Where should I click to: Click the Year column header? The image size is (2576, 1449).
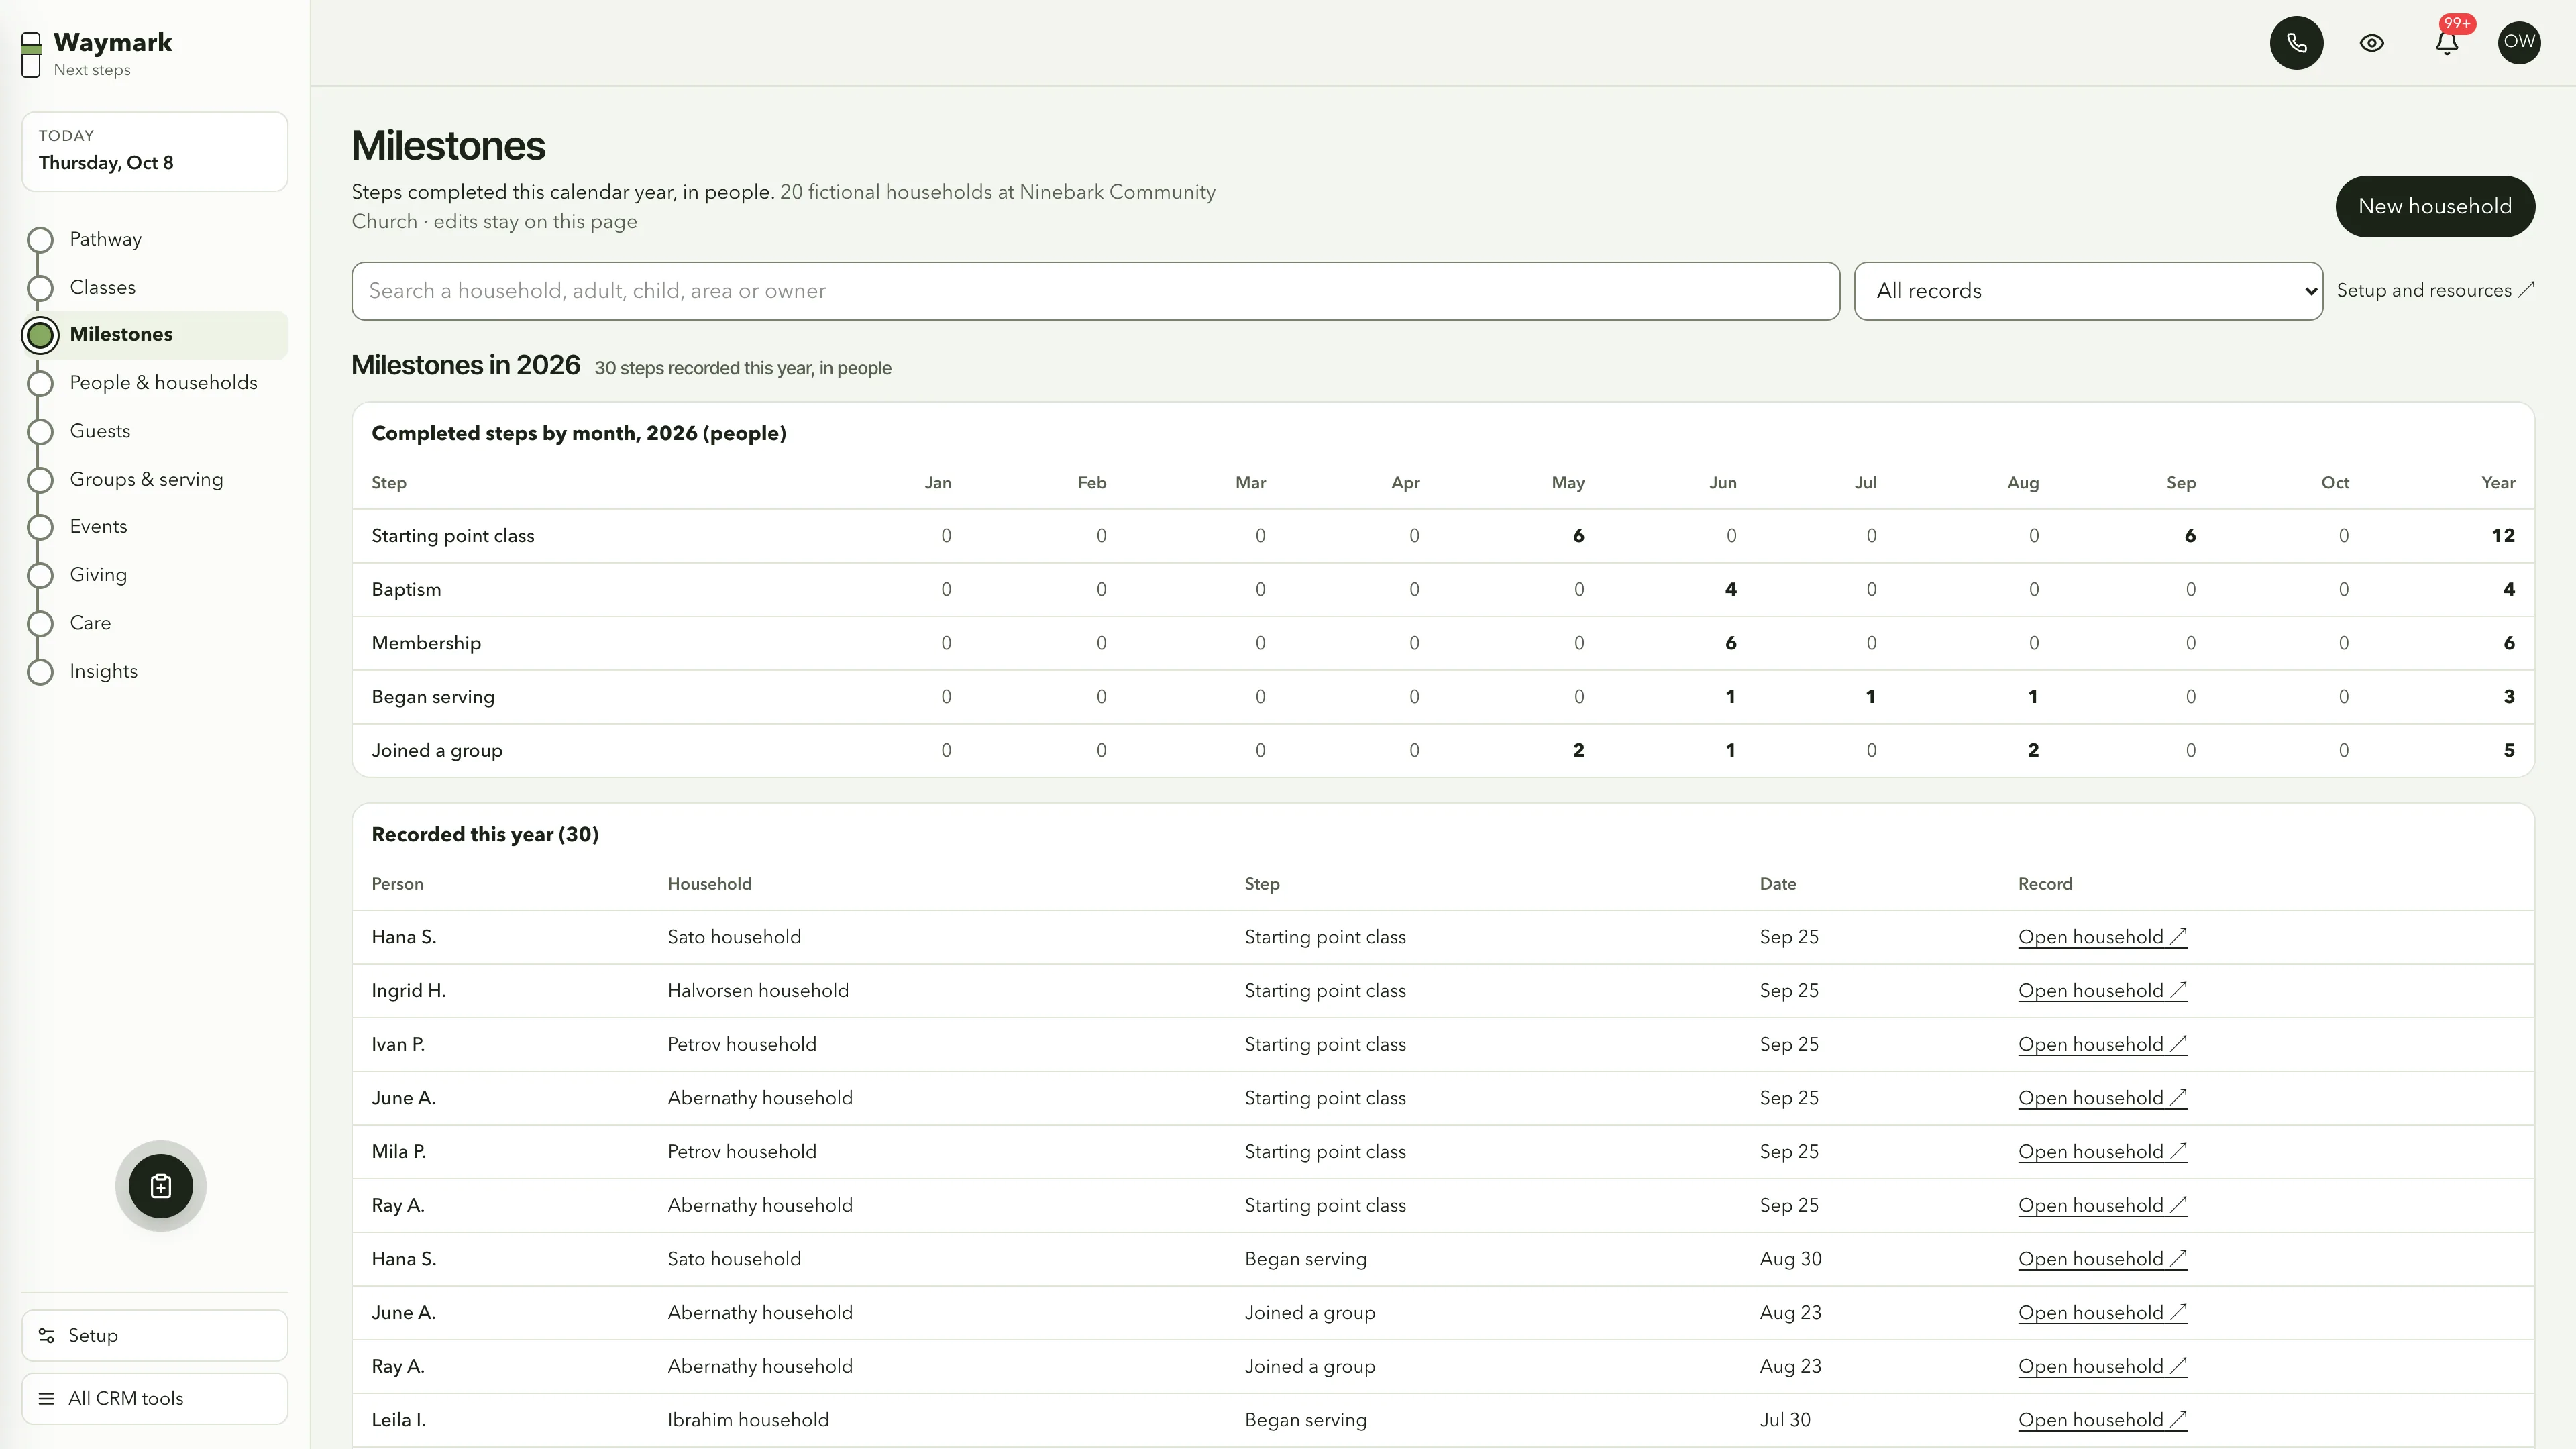coord(2498,483)
